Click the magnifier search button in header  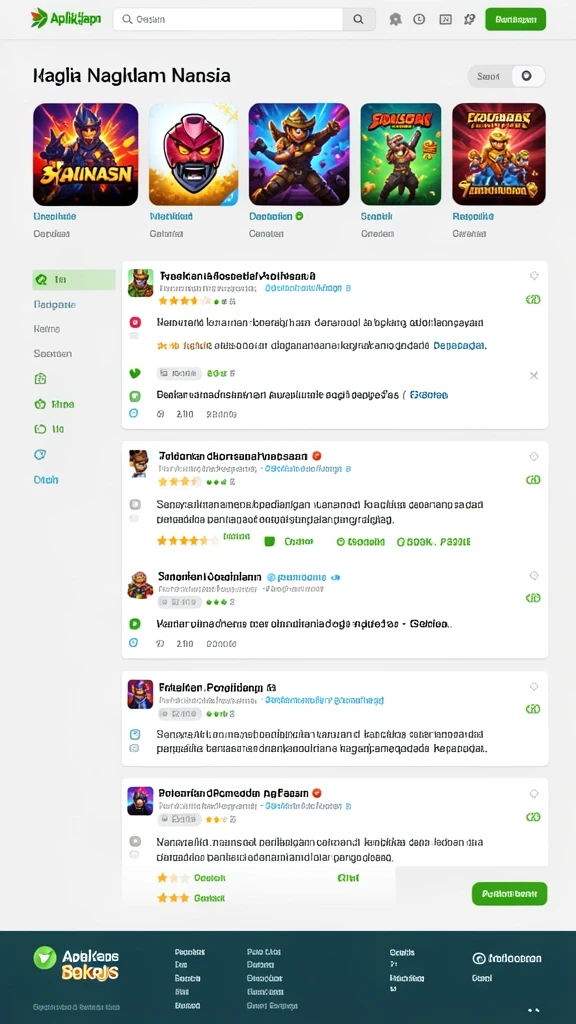[359, 20]
